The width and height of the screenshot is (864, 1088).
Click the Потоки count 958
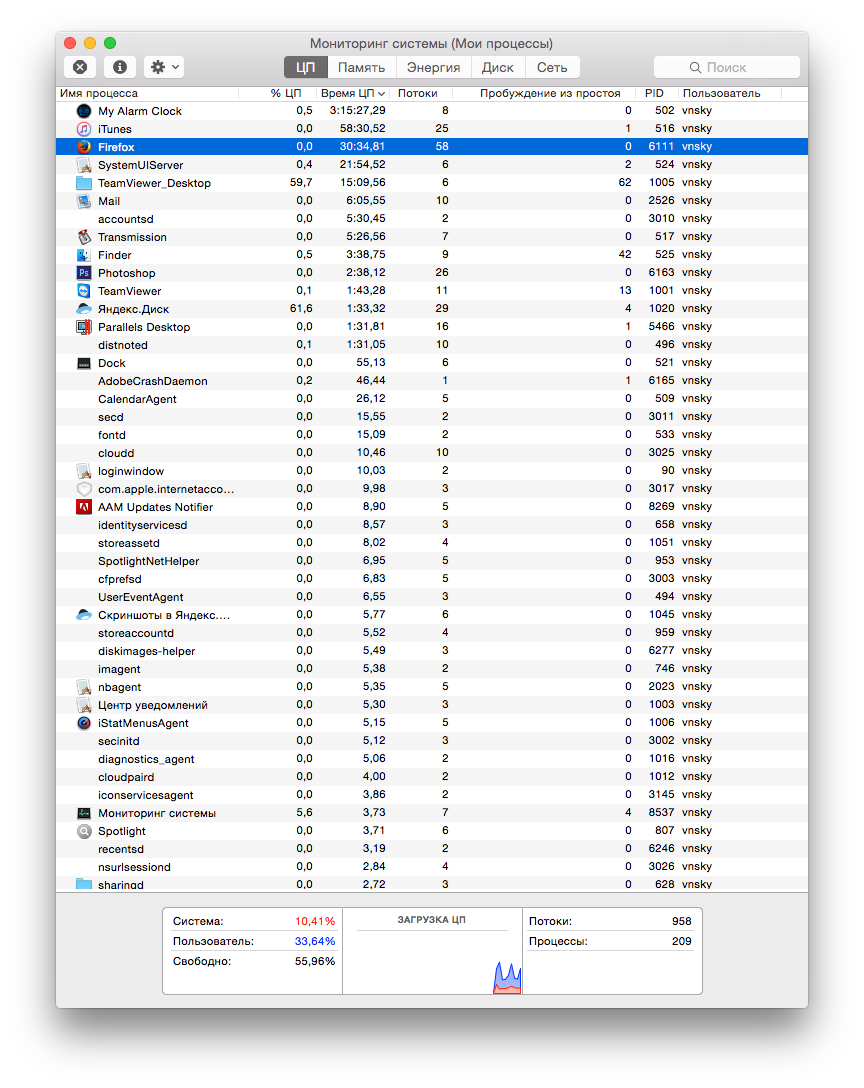681,921
